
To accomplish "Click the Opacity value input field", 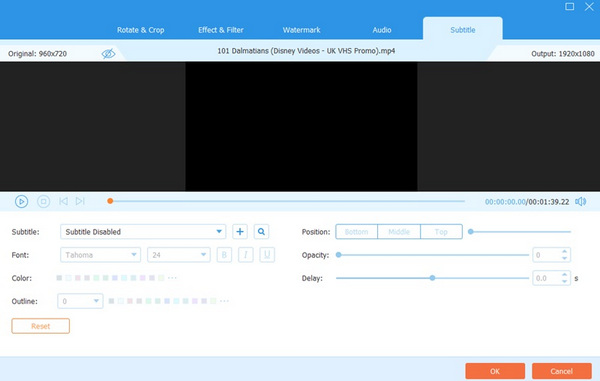I will point(546,255).
